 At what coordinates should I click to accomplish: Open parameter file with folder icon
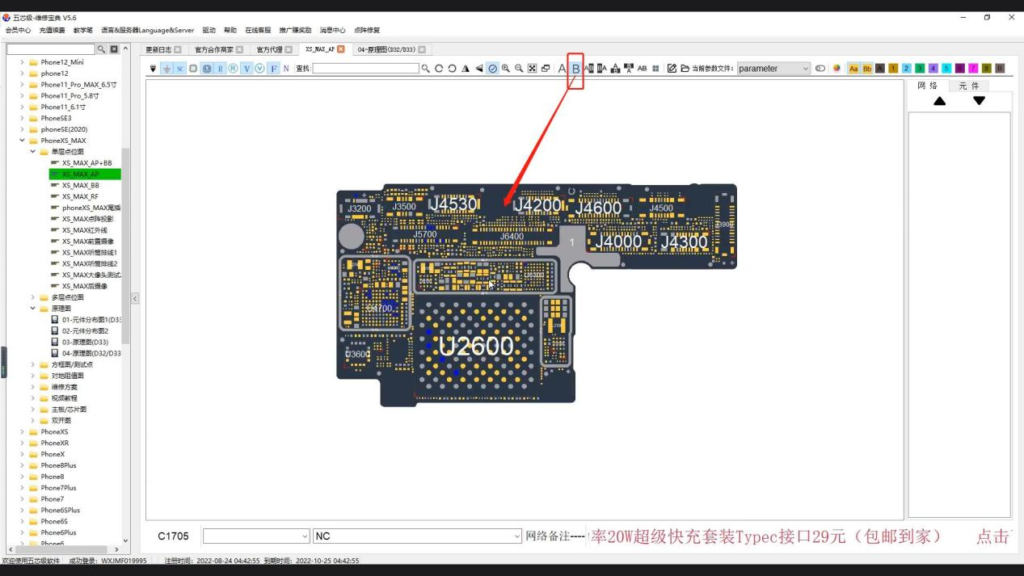685,69
